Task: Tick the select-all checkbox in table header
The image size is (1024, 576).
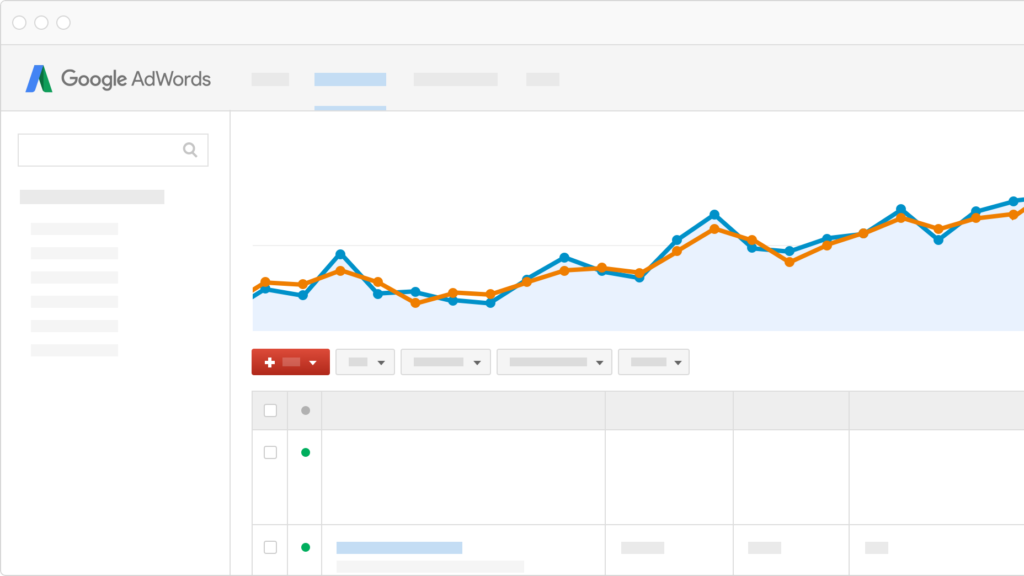Action: tap(270, 411)
